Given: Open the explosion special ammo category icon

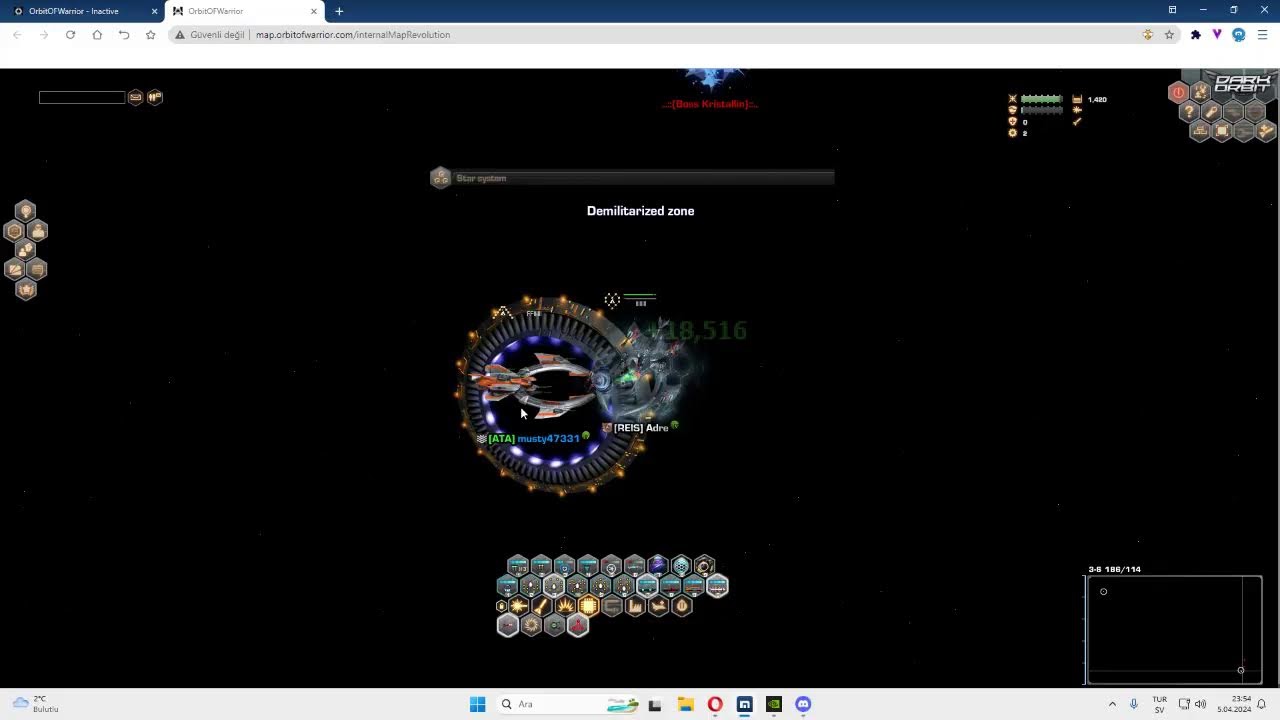Looking at the screenshot, I should pos(565,605).
